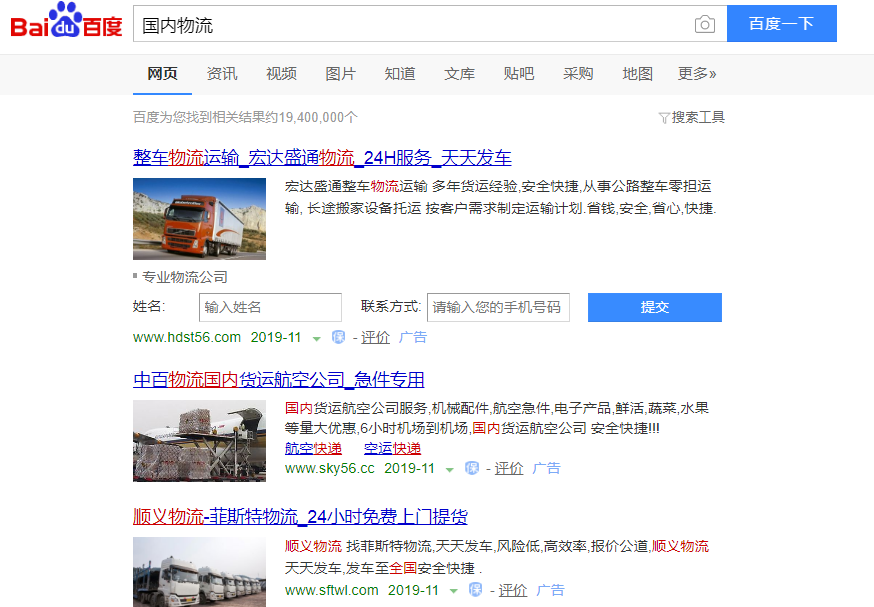874x607 pixels.
Task: Click the orange truck thumbnail
Action: (x=199, y=218)
